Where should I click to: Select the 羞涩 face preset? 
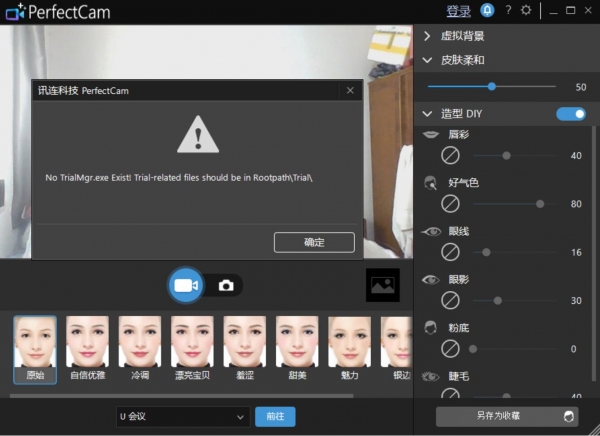[245, 349]
